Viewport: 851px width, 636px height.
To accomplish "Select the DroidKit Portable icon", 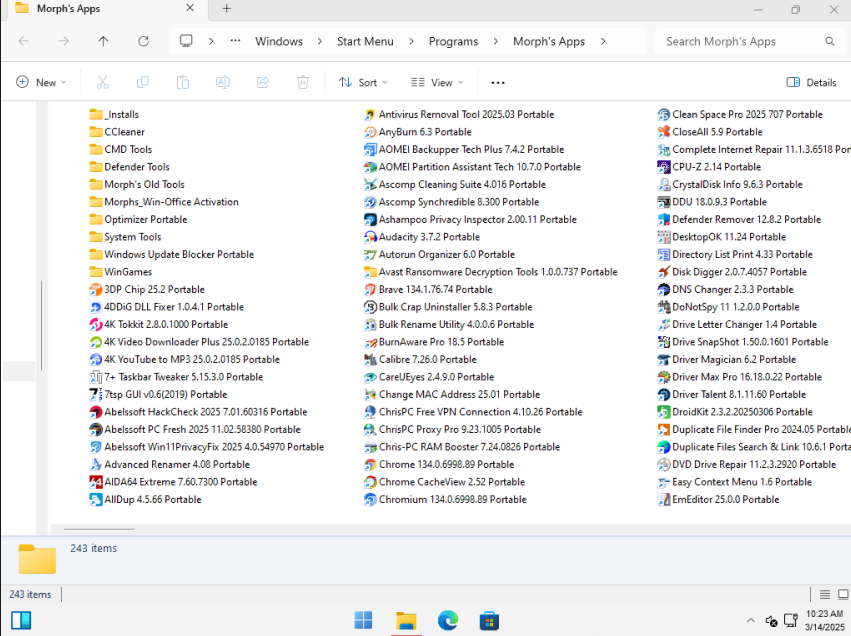I will pyautogui.click(x=663, y=412).
